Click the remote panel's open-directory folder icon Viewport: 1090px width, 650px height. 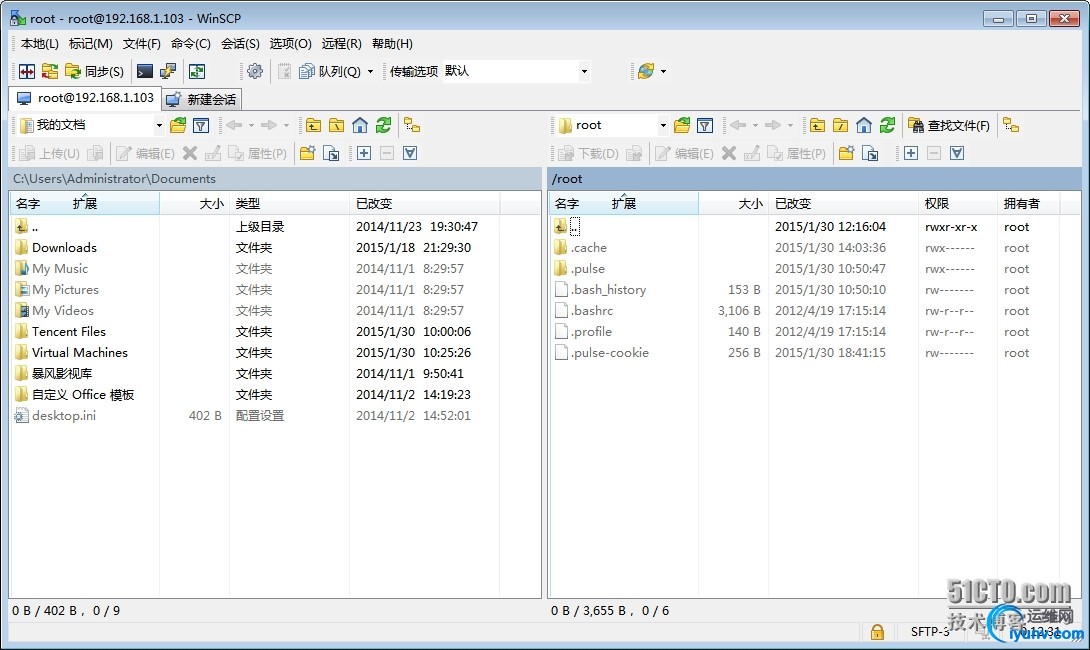click(x=682, y=125)
